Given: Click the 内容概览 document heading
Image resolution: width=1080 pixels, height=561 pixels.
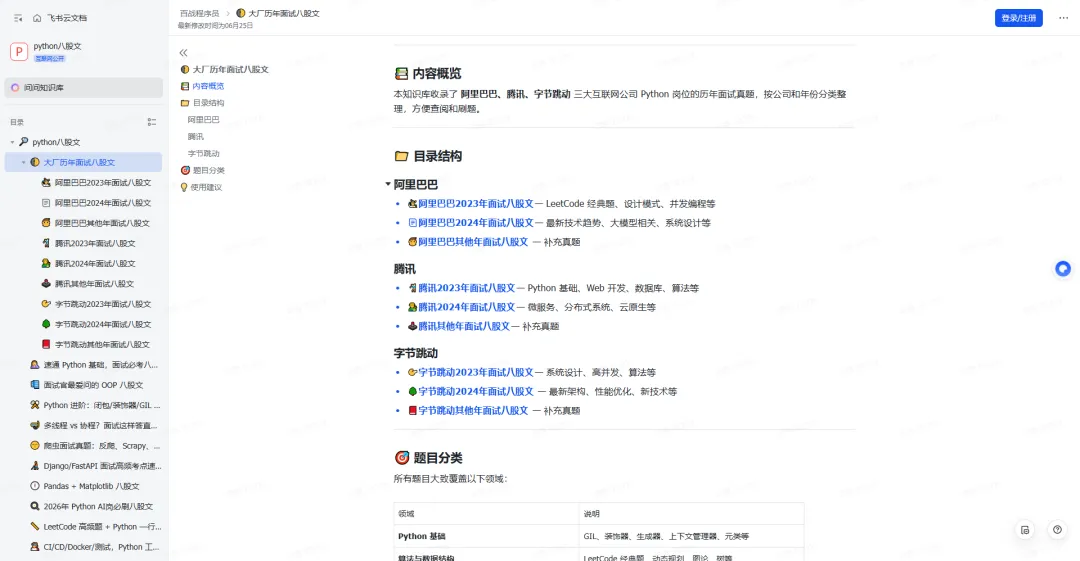Looking at the screenshot, I should tap(437, 74).
